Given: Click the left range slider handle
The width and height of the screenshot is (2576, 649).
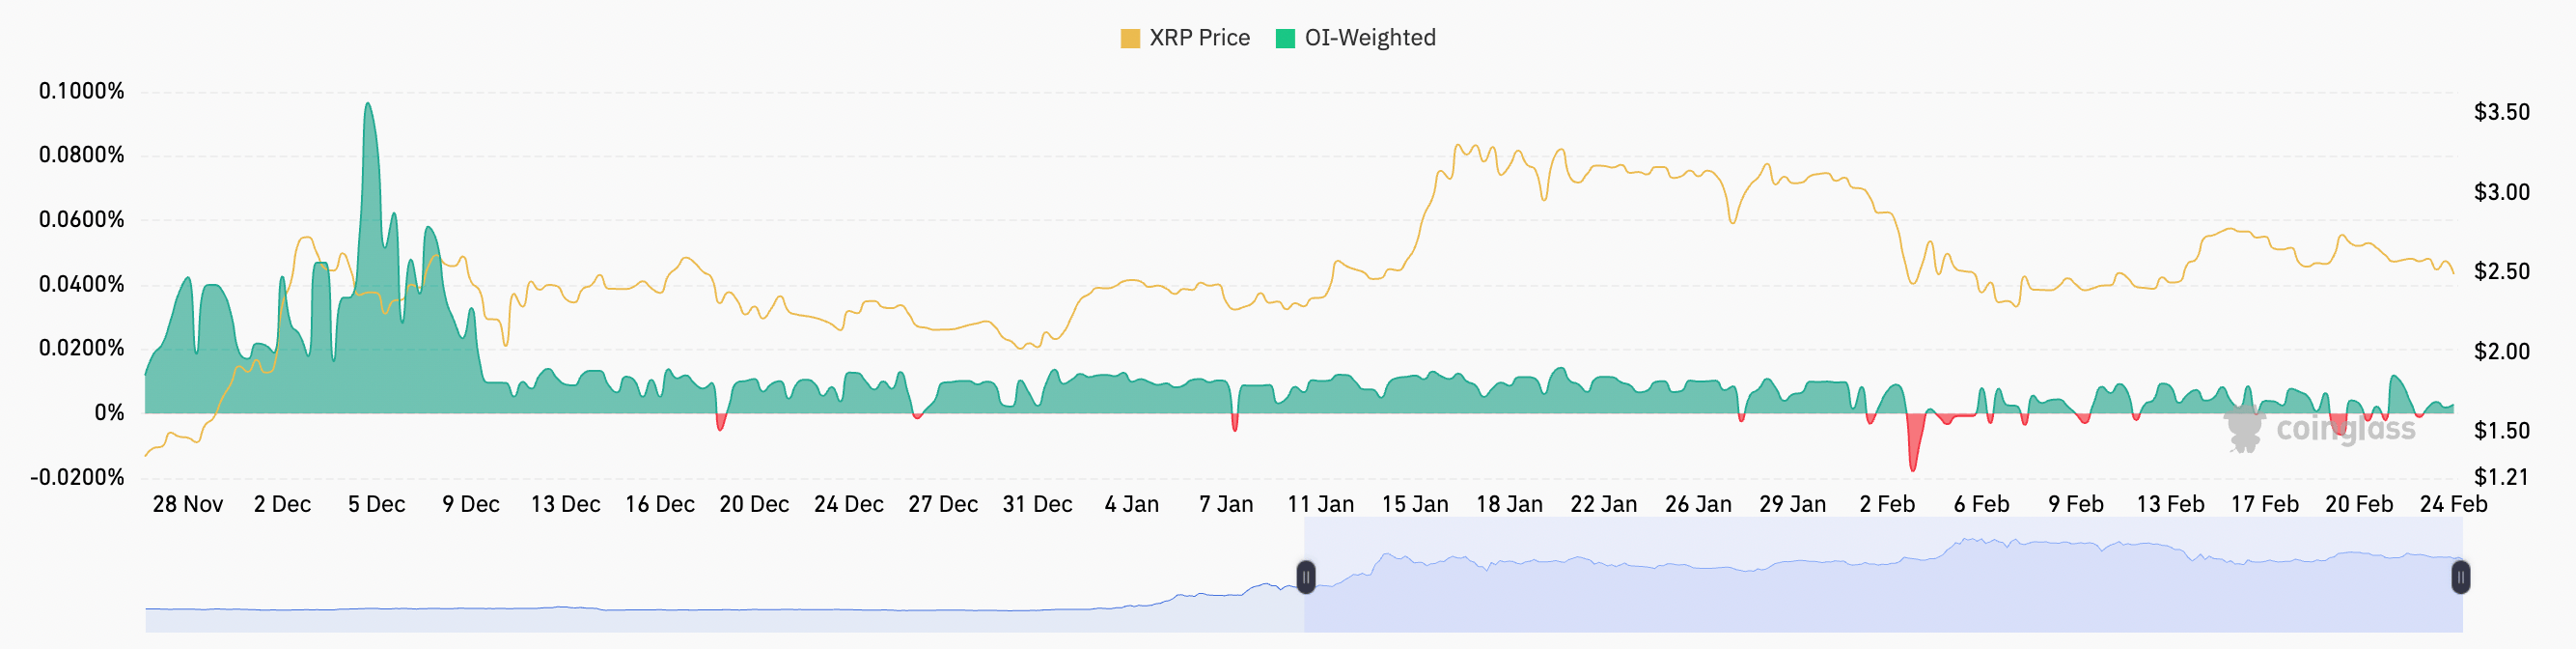Looking at the screenshot, I should [1305, 577].
